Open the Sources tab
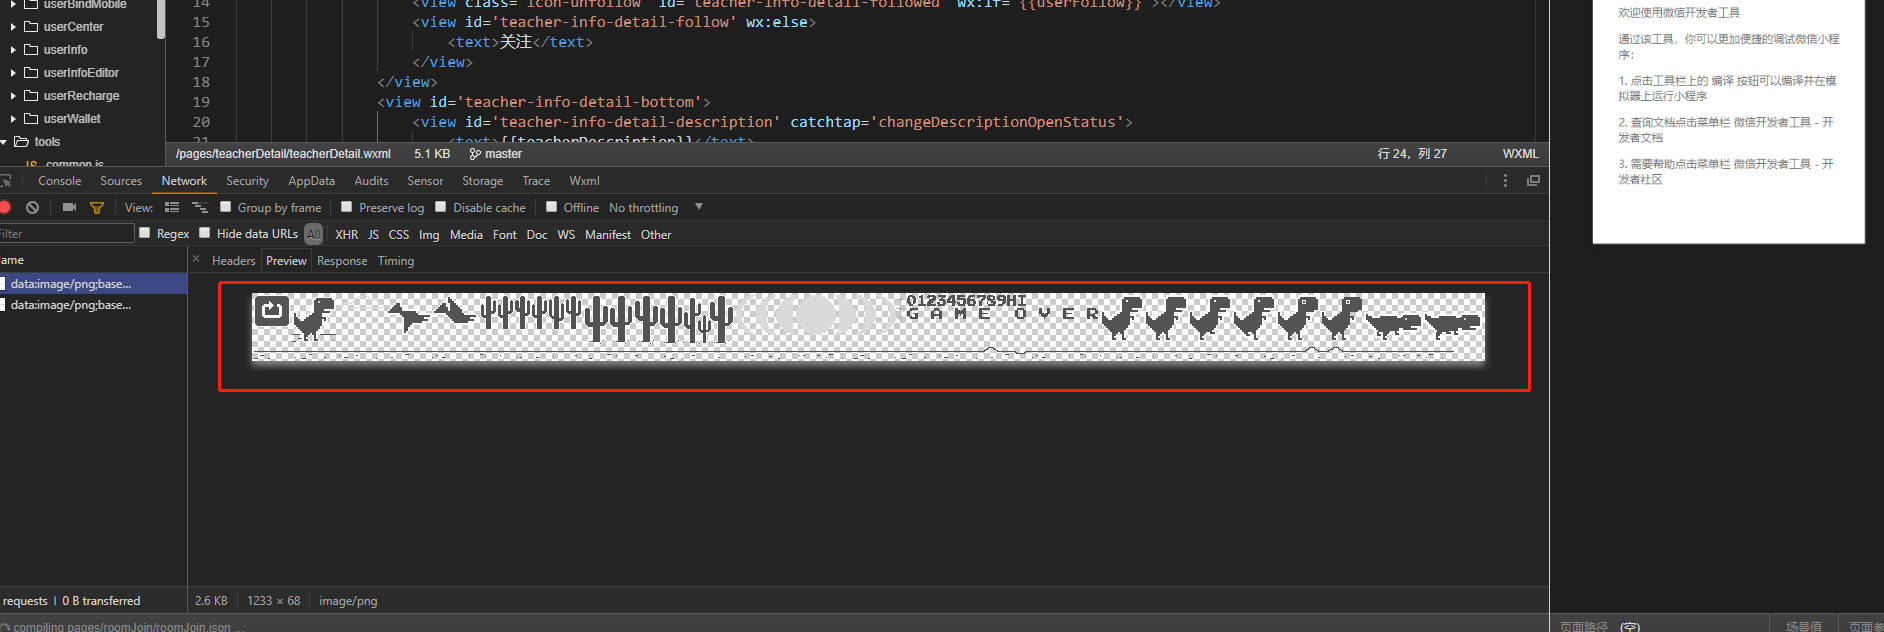Viewport: 1884px width, 632px height. 121,181
